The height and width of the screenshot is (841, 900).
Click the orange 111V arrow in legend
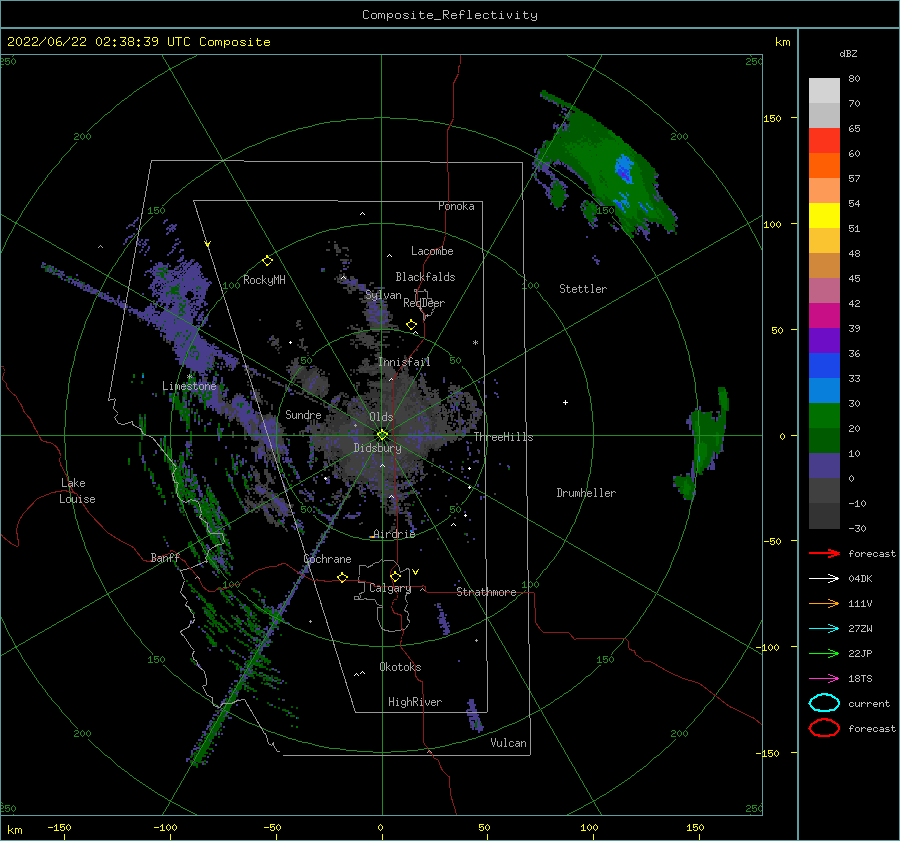(x=824, y=603)
